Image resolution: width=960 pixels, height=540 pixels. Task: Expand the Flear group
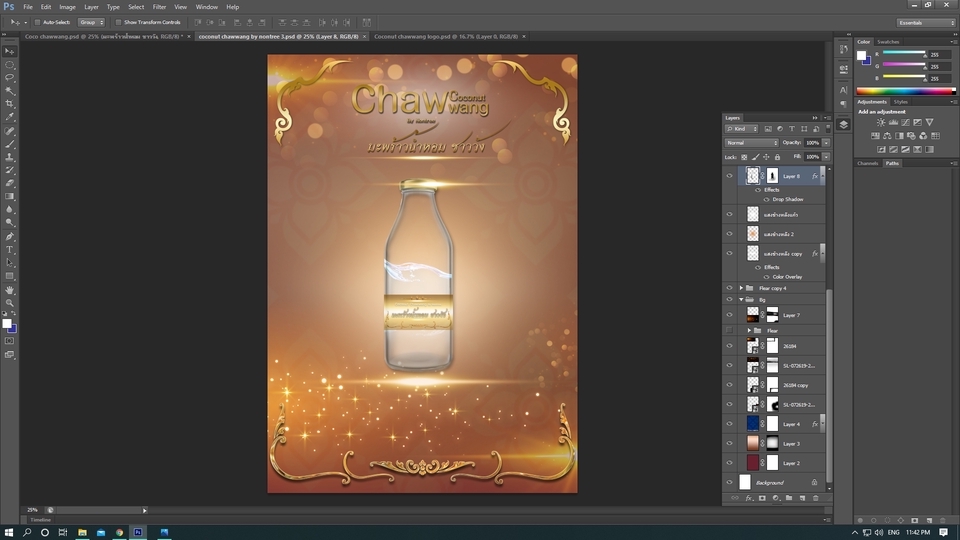coord(749,331)
